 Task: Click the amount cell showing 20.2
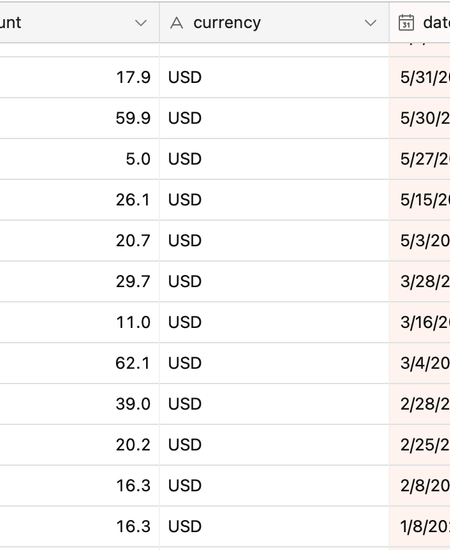pos(80,445)
